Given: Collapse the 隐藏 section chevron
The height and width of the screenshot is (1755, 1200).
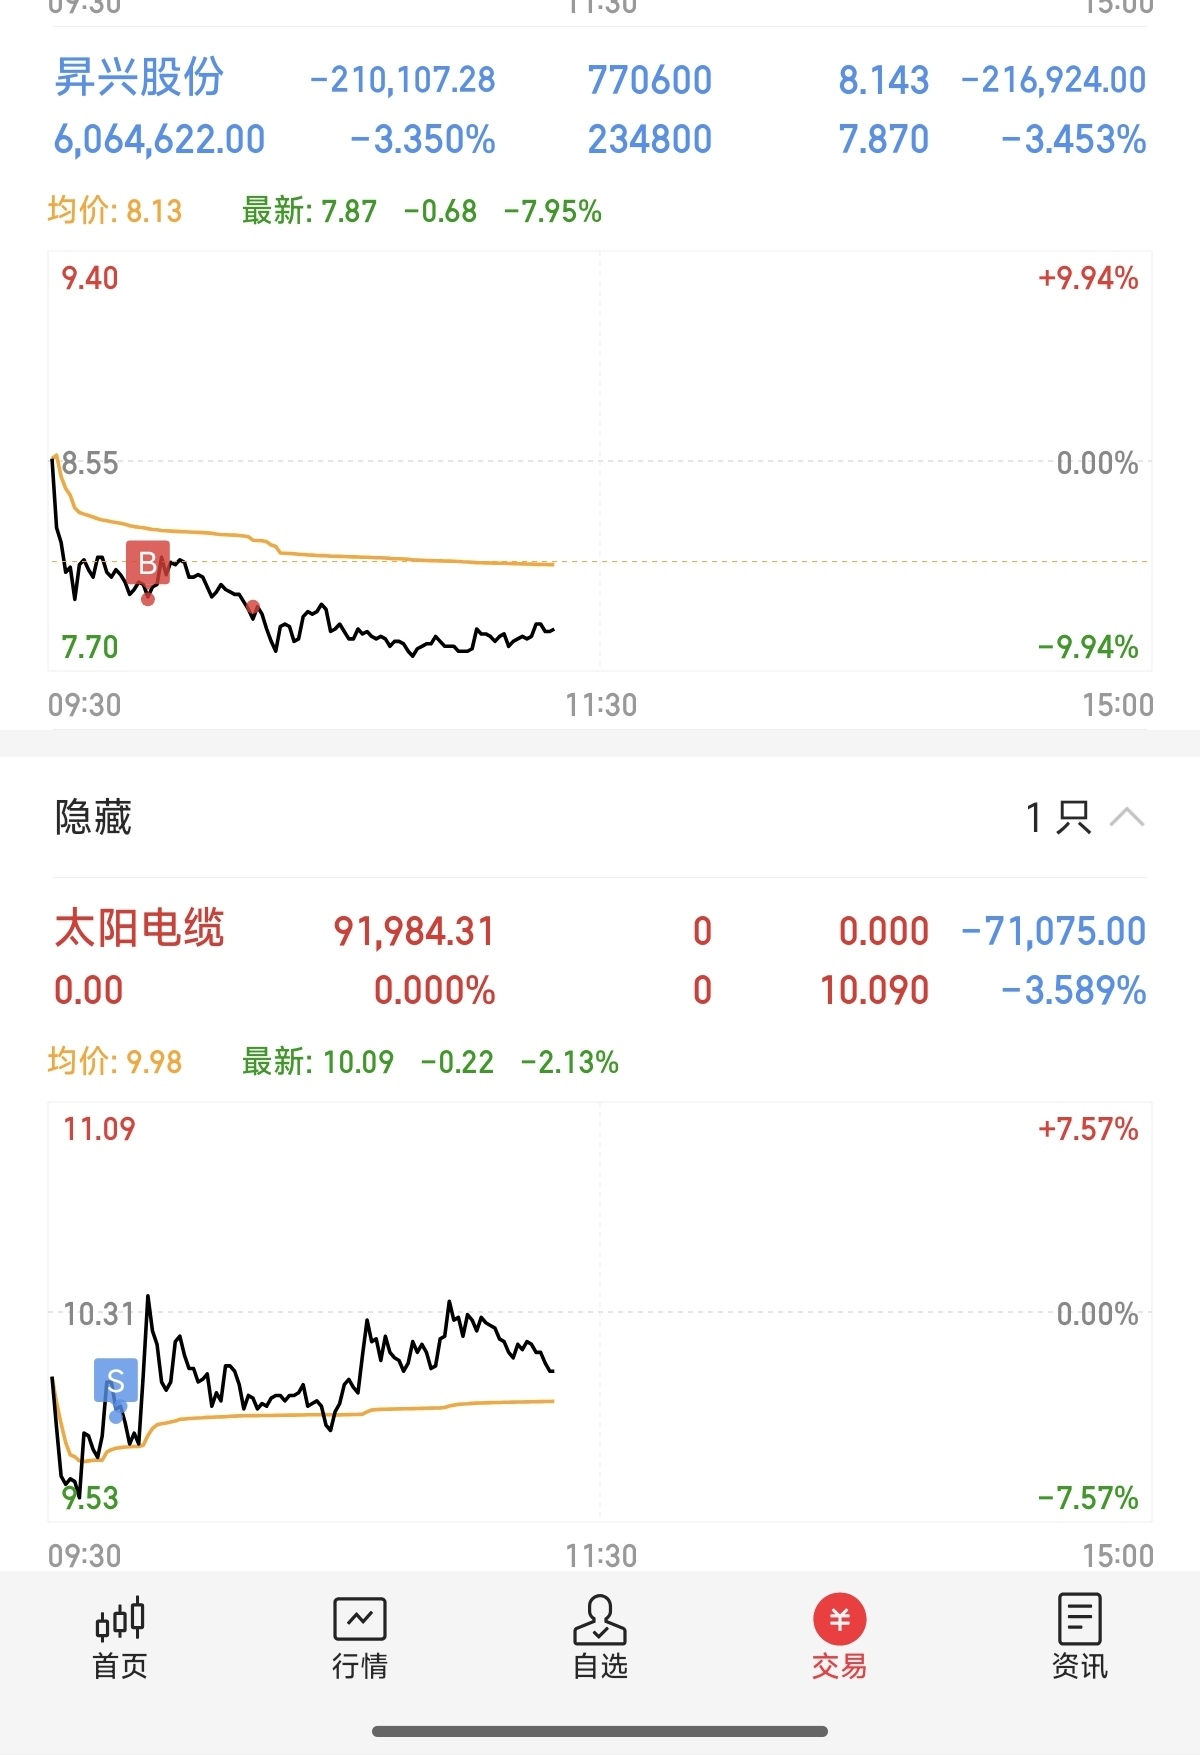Looking at the screenshot, I should 1127,817.
